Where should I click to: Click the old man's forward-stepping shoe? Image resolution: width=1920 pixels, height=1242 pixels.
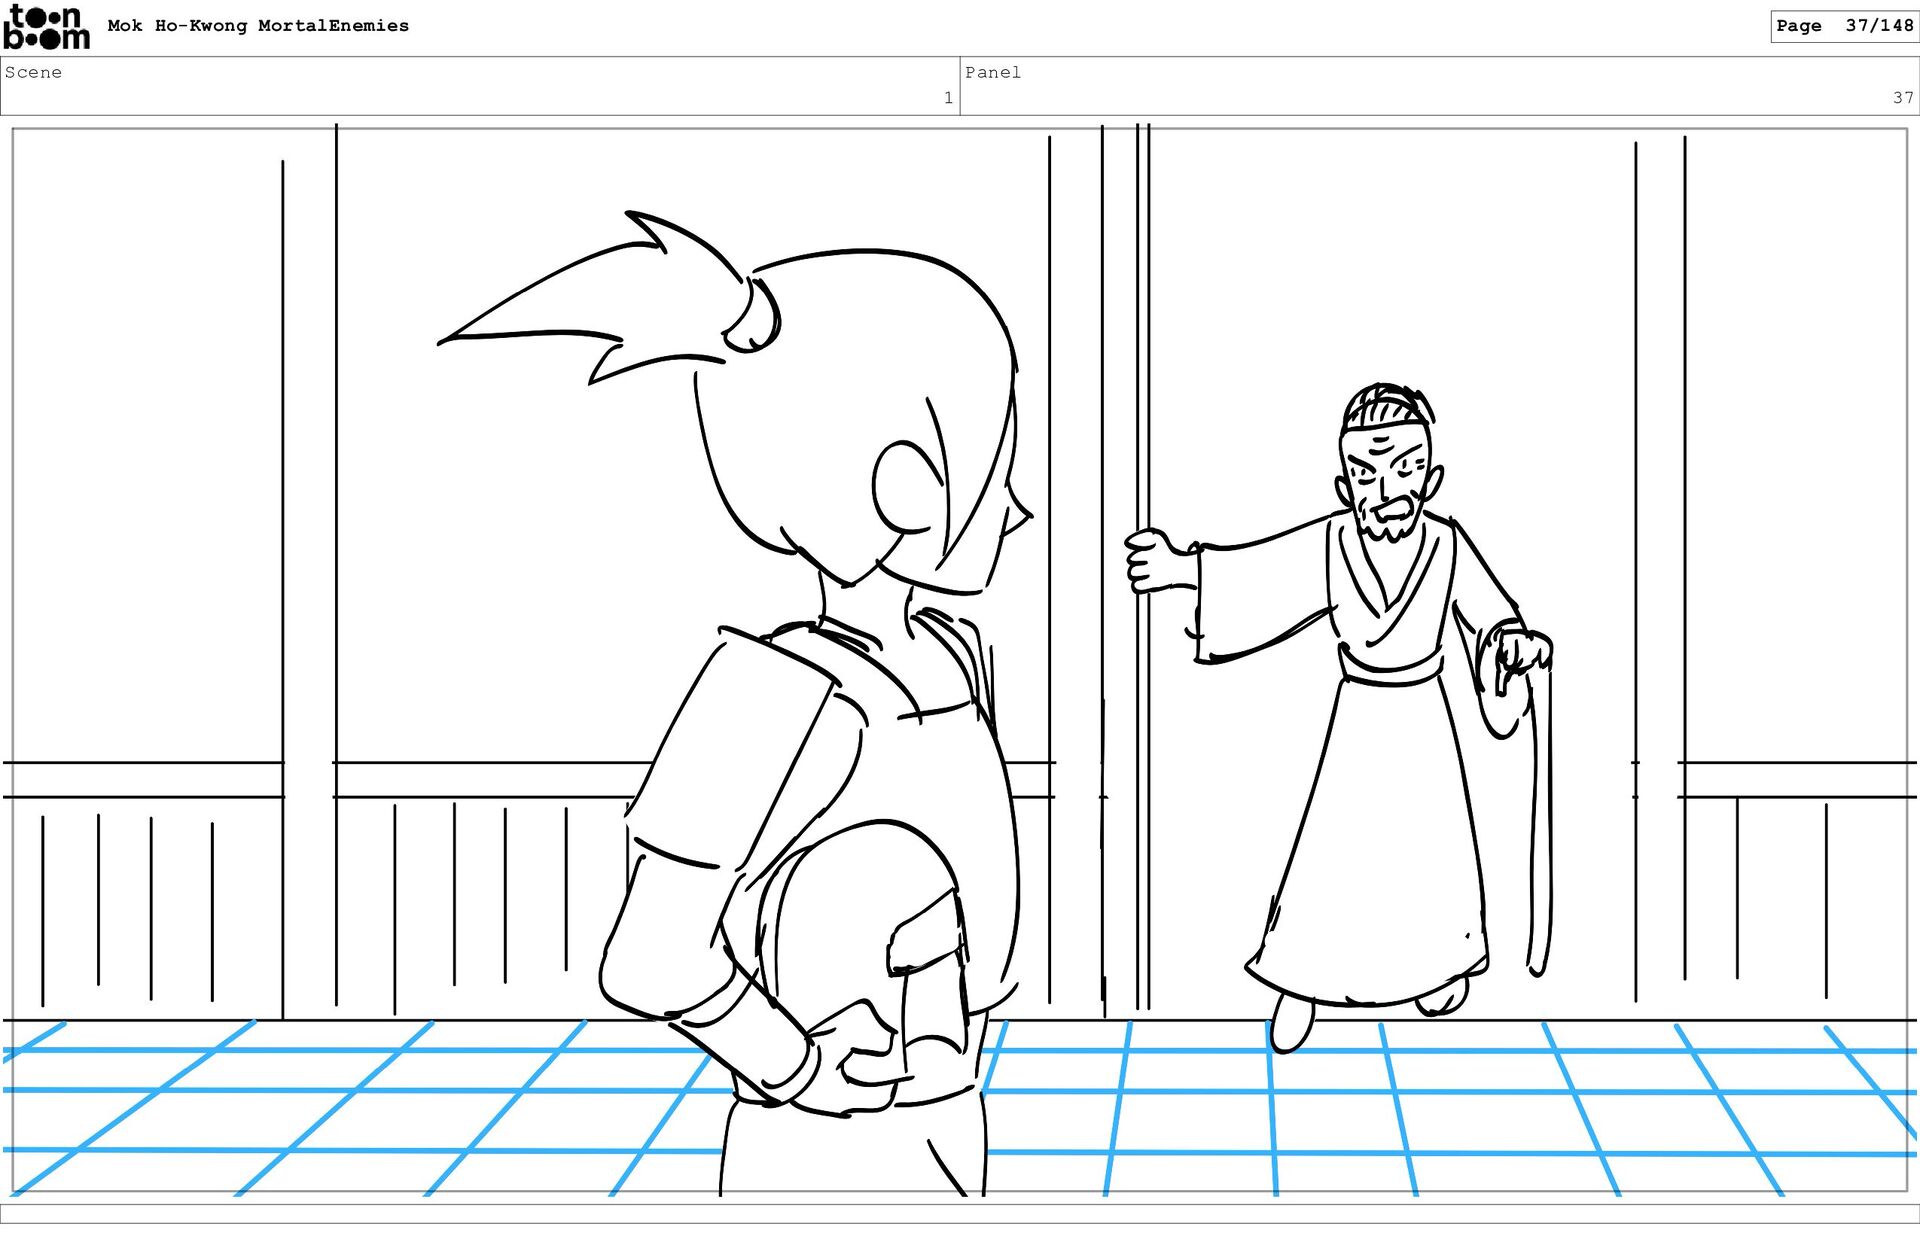click(x=1291, y=1022)
